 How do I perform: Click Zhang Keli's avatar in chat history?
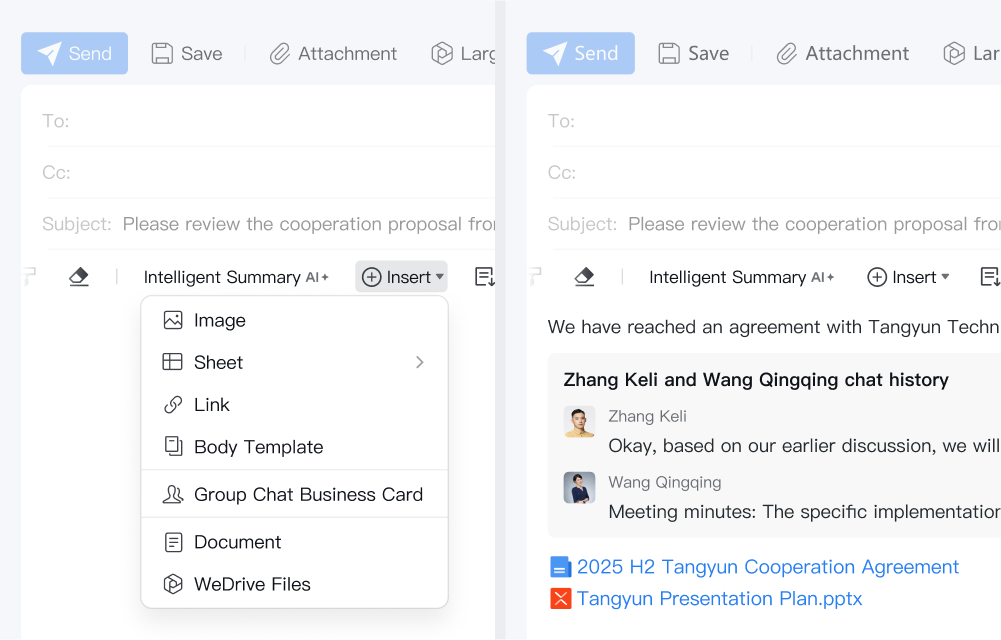(579, 422)
